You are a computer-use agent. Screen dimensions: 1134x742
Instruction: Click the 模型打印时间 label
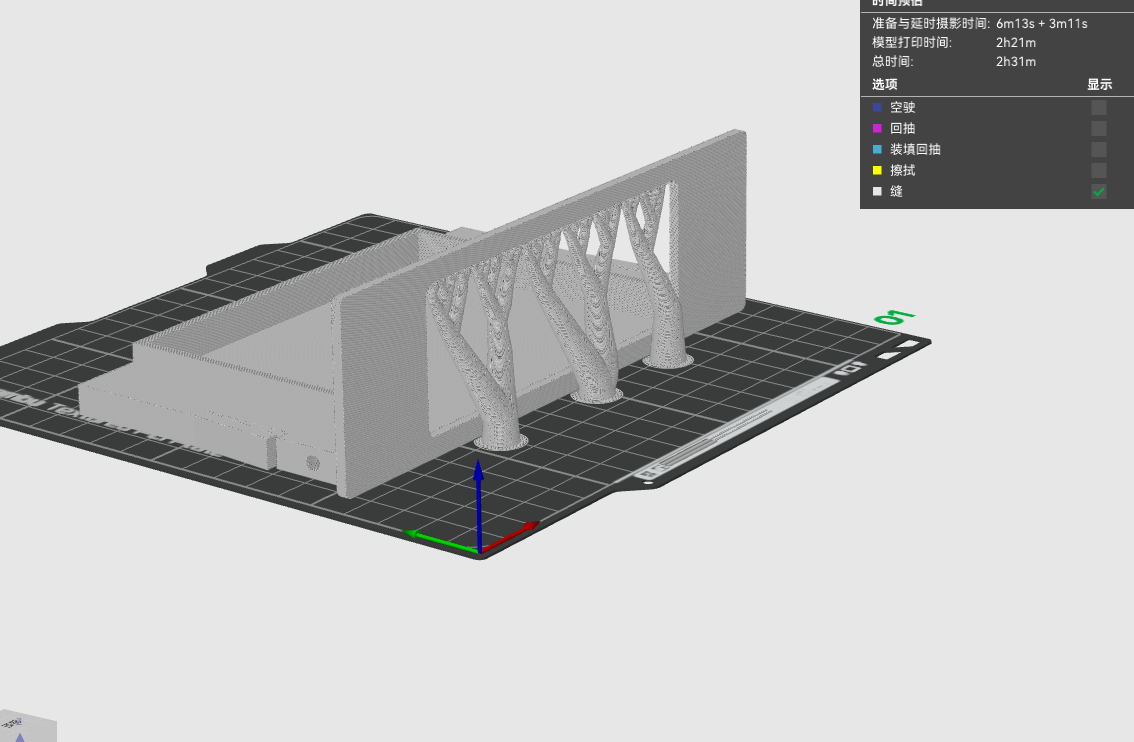tap(912, 43)
